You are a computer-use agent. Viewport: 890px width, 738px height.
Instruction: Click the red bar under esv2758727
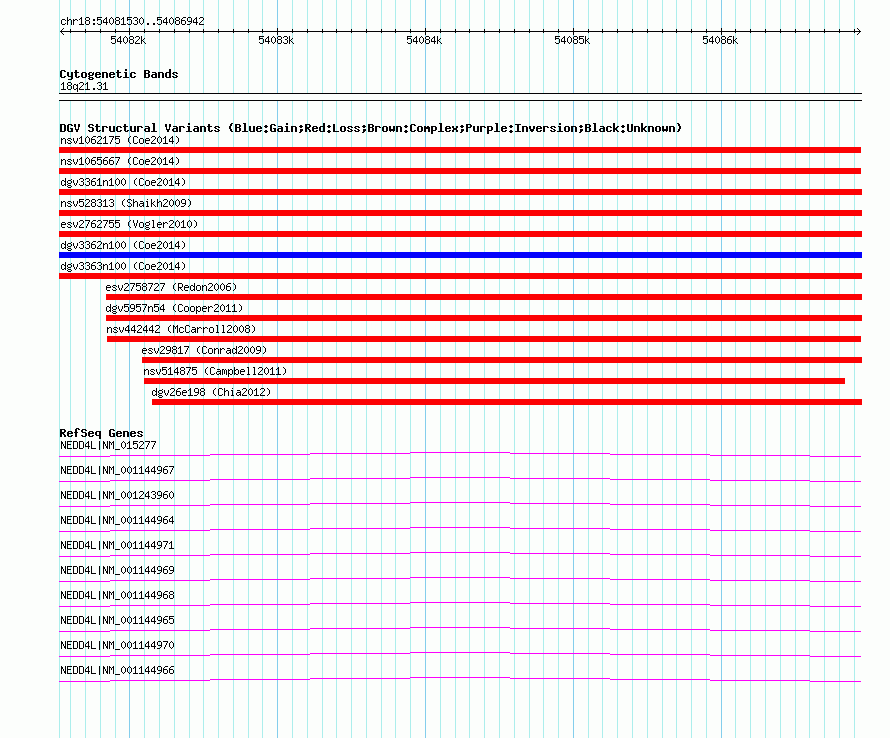[x=484, y=297]
